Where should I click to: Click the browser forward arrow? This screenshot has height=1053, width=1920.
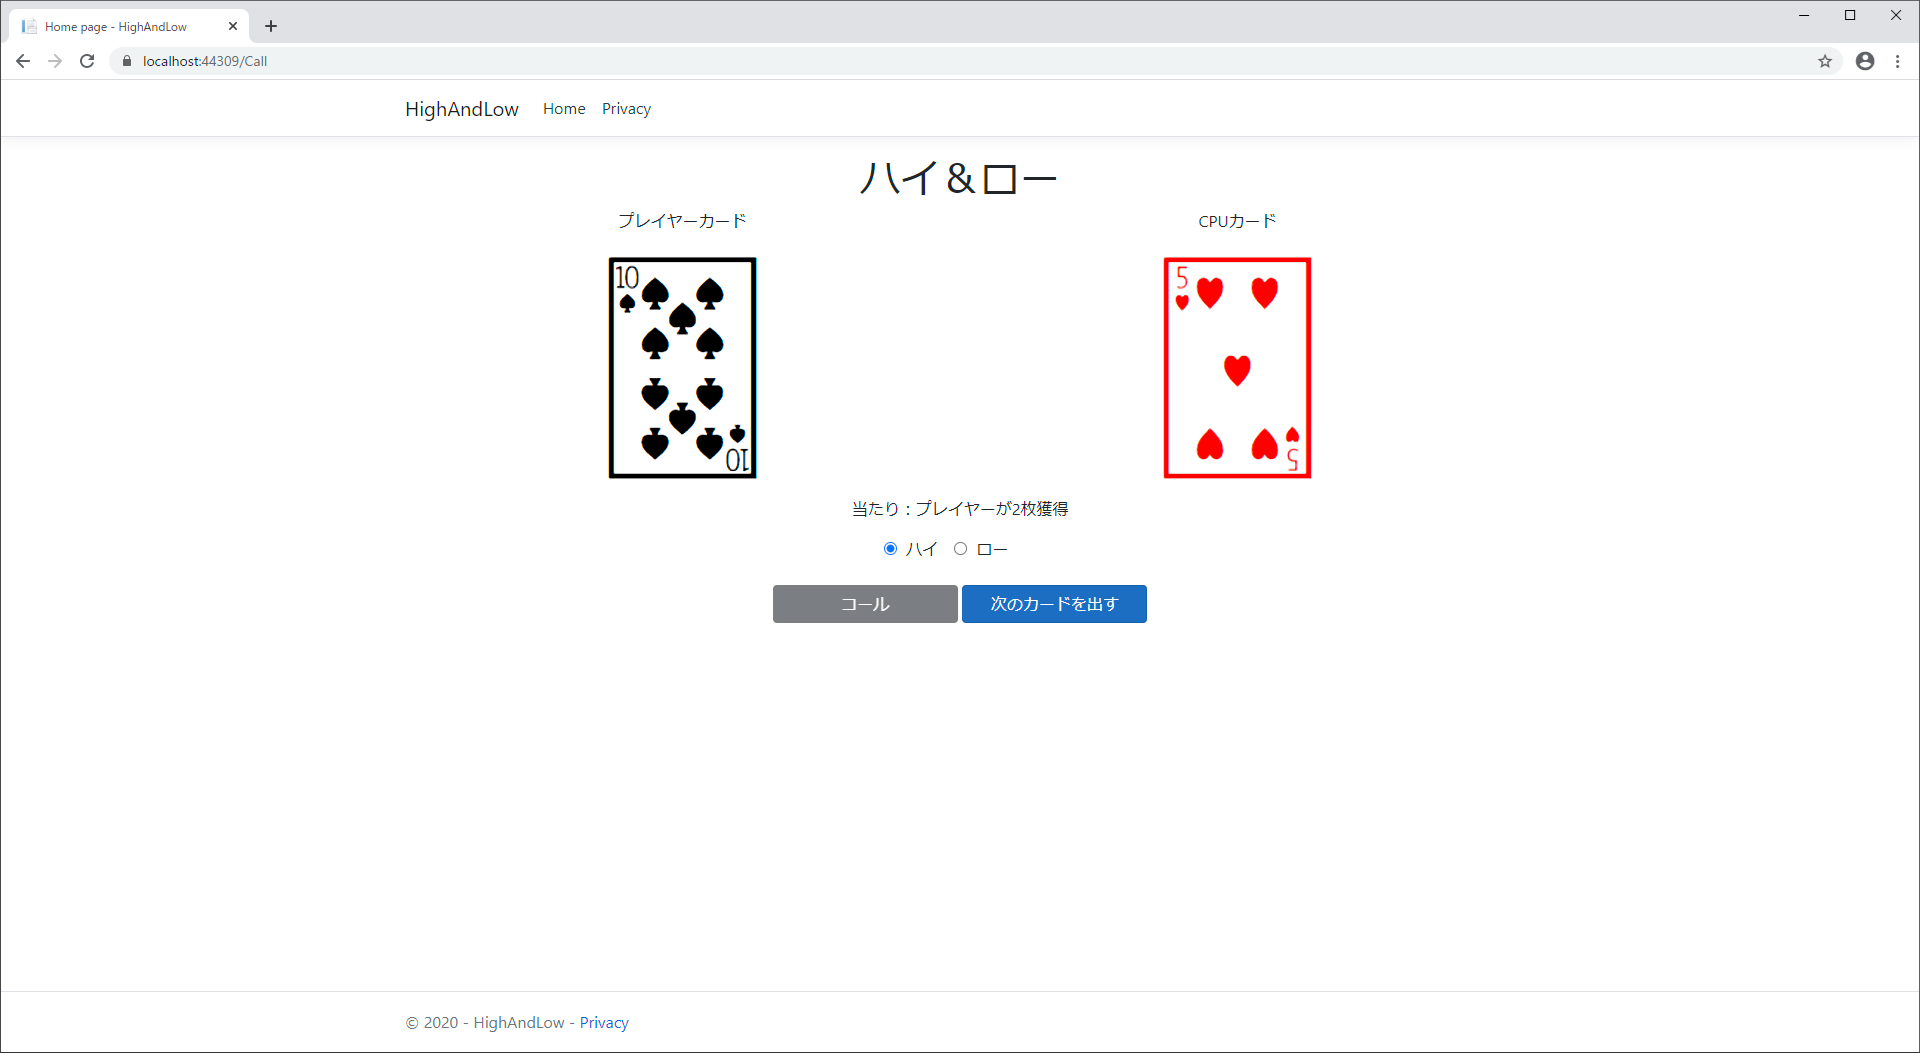[x=55, y=61]
